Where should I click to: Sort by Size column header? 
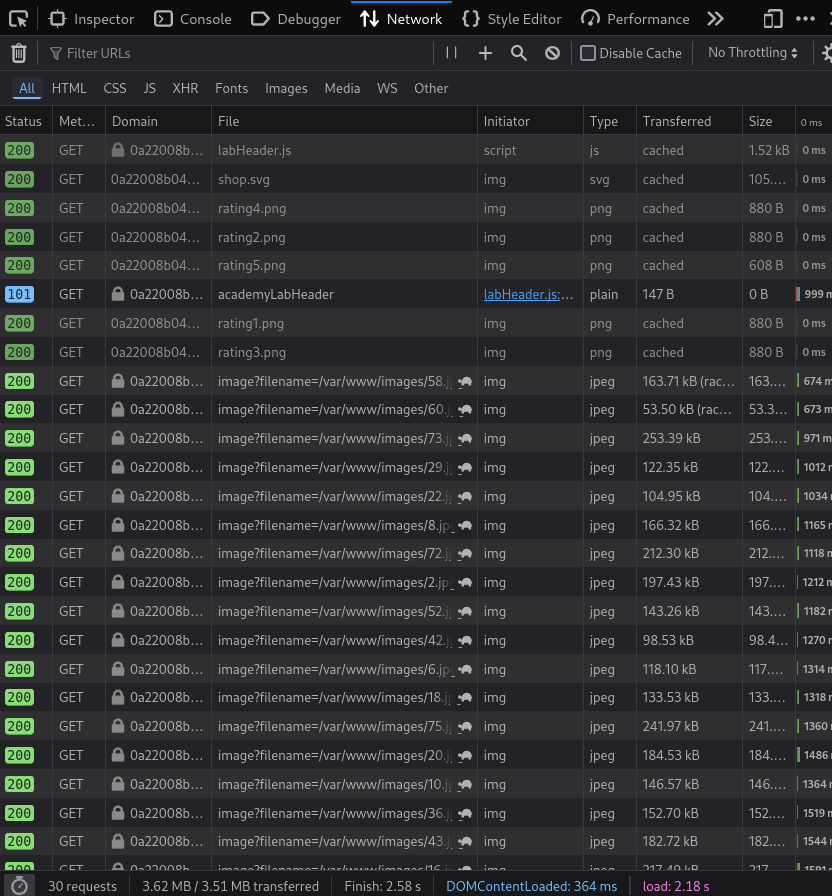[x=769, y=121]
